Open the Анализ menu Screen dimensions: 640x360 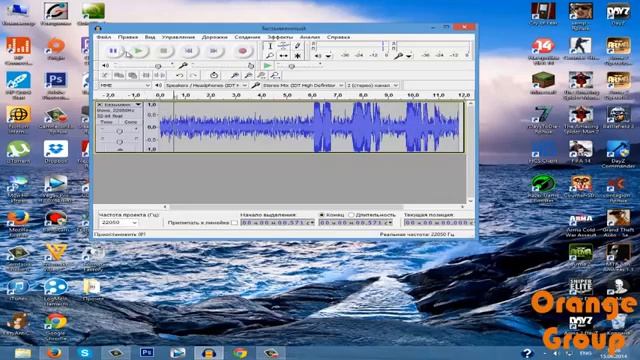pyautogui.click(x=310, y=37)
